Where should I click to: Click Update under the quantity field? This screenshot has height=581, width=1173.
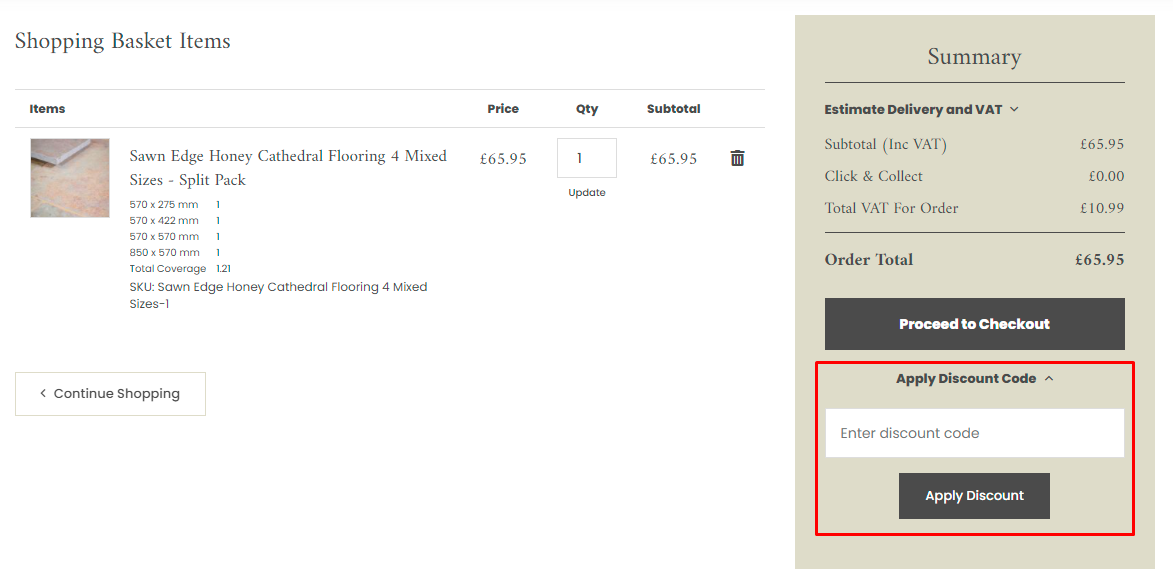tap(586, 193)
